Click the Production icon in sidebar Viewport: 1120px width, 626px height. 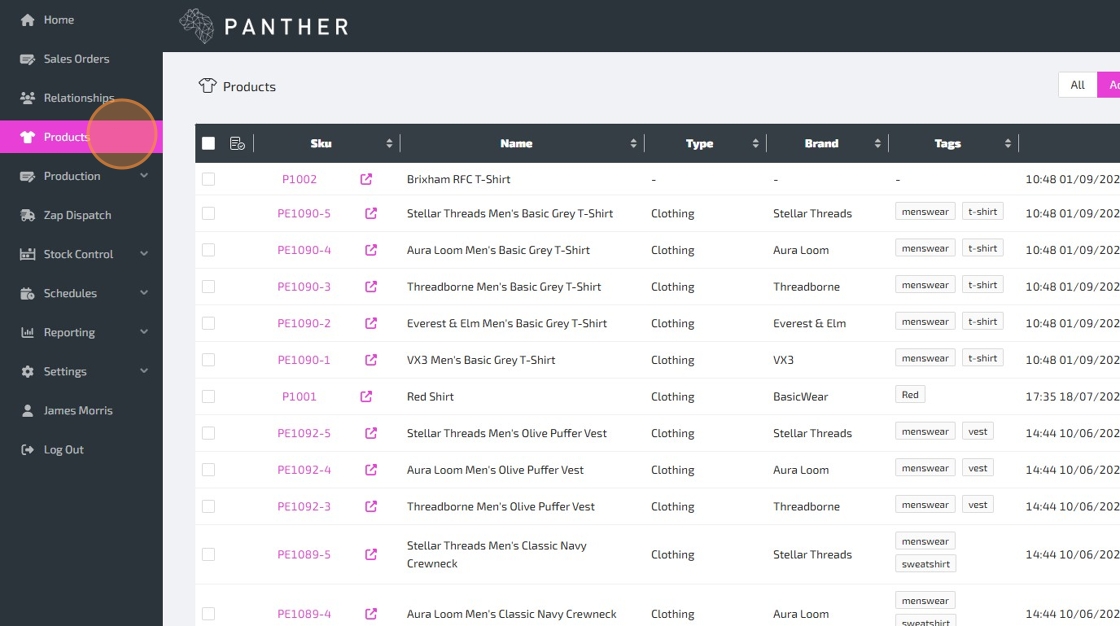tap(28, 177)
